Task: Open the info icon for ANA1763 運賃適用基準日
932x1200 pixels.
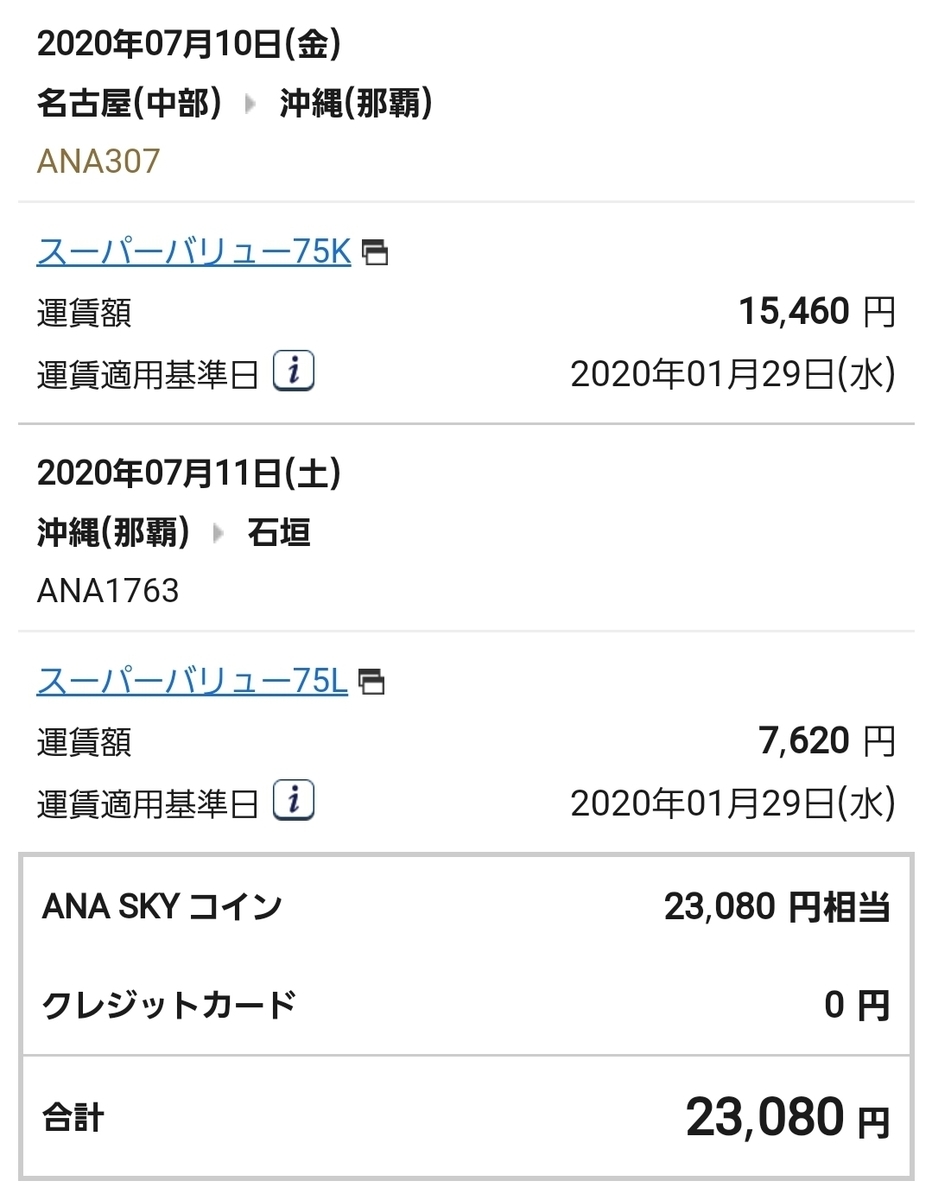Action: coord(294,802)
